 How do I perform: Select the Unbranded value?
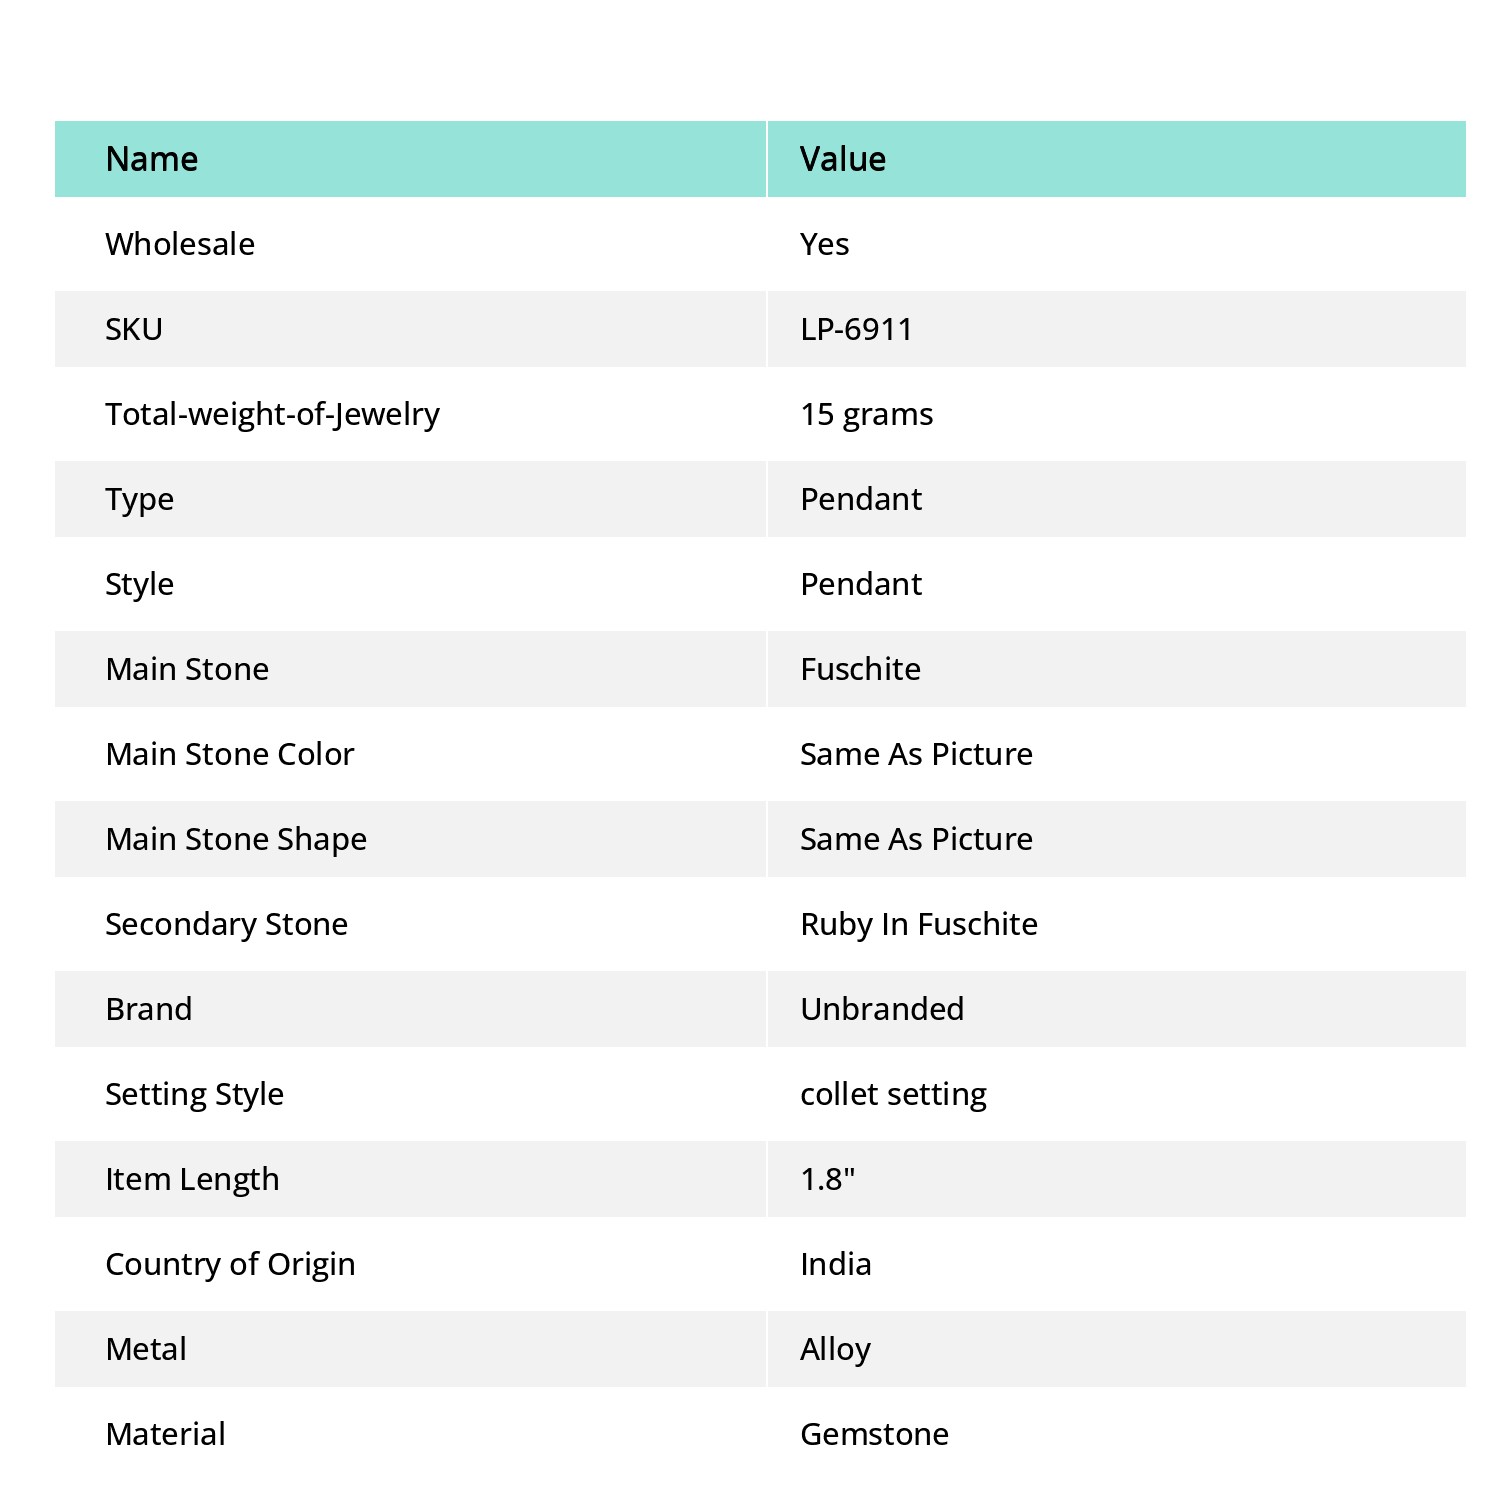[x=883, y=1009]
